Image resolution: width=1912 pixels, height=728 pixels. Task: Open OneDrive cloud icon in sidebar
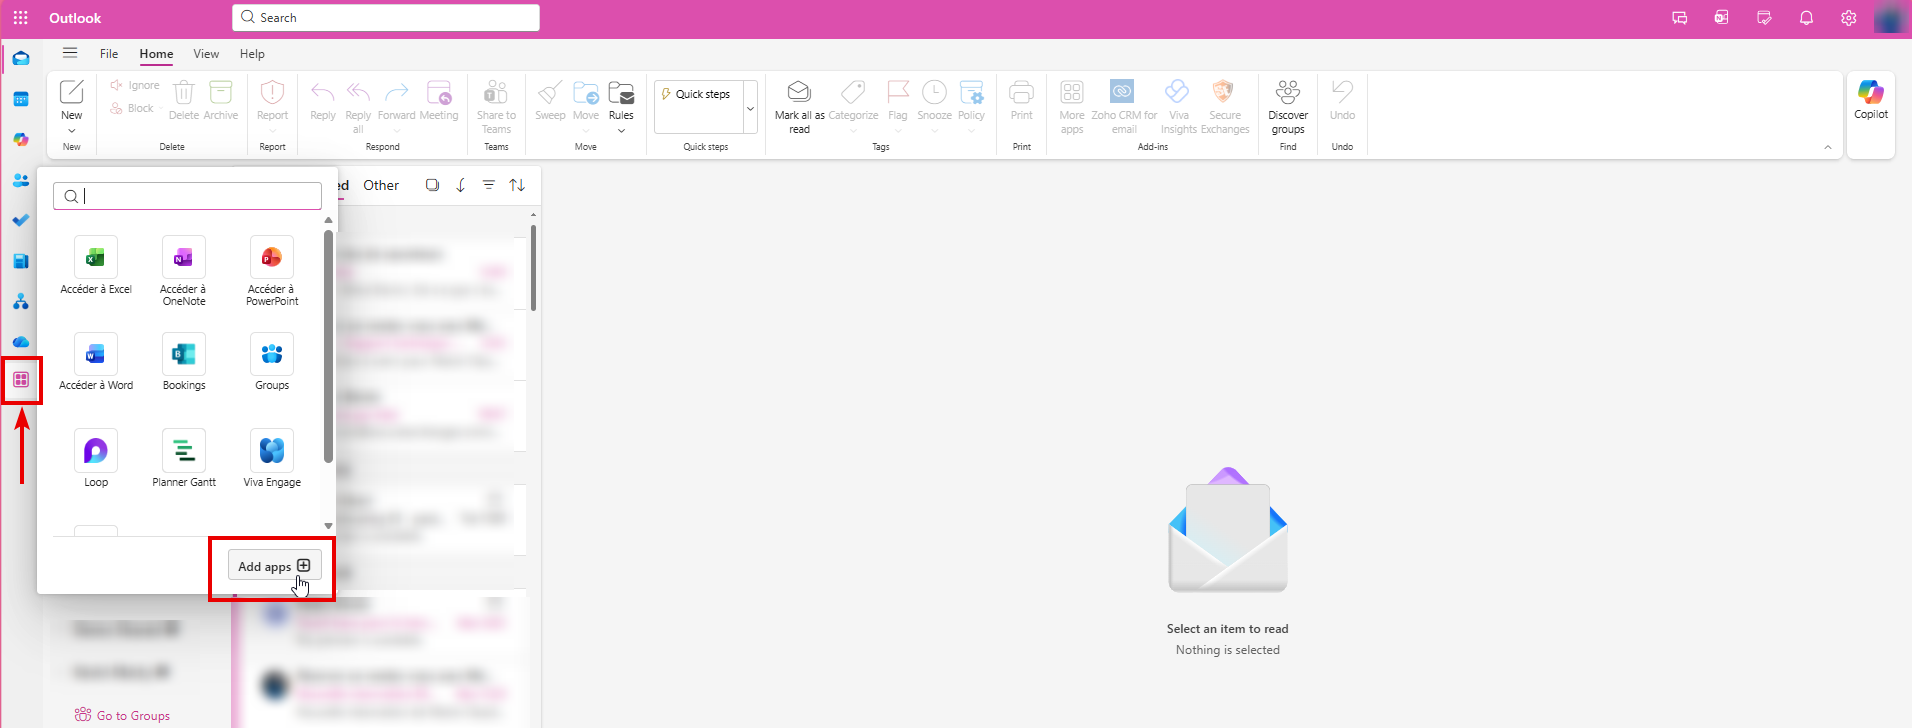(21, 341)
